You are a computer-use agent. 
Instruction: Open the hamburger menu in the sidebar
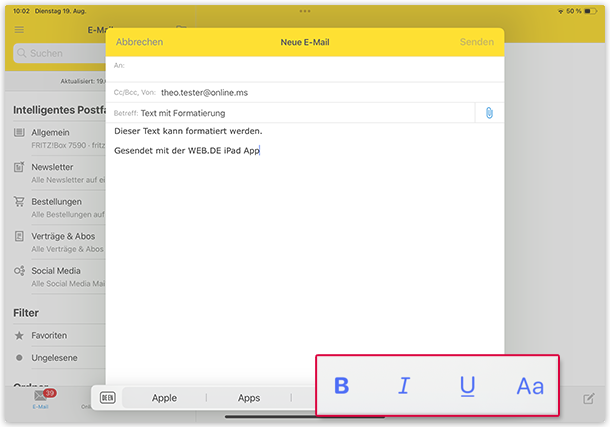pyautogui.click(x=19, y=30)
